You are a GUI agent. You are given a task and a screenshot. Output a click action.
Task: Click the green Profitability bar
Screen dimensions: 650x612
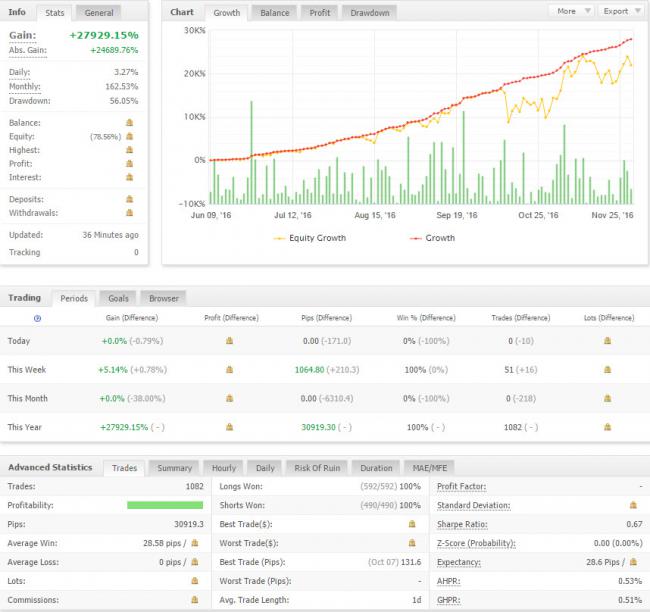[x=165, y=504]
